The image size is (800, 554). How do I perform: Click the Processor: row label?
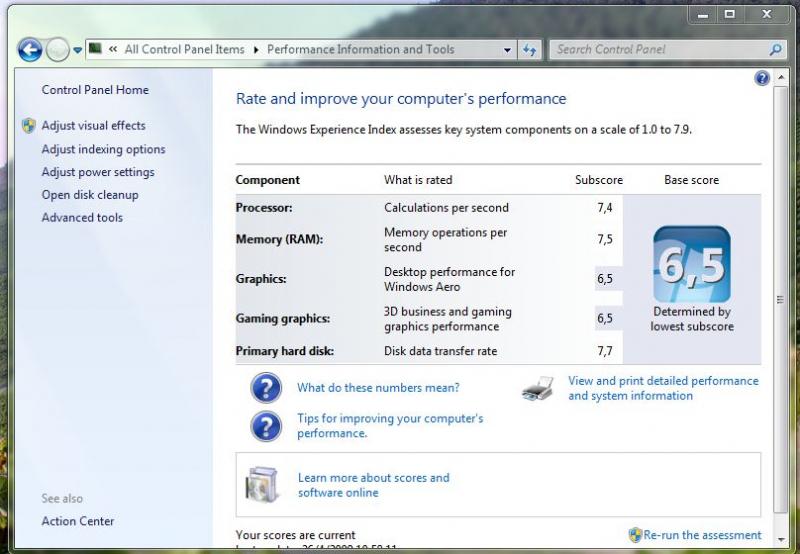(264, 208)
